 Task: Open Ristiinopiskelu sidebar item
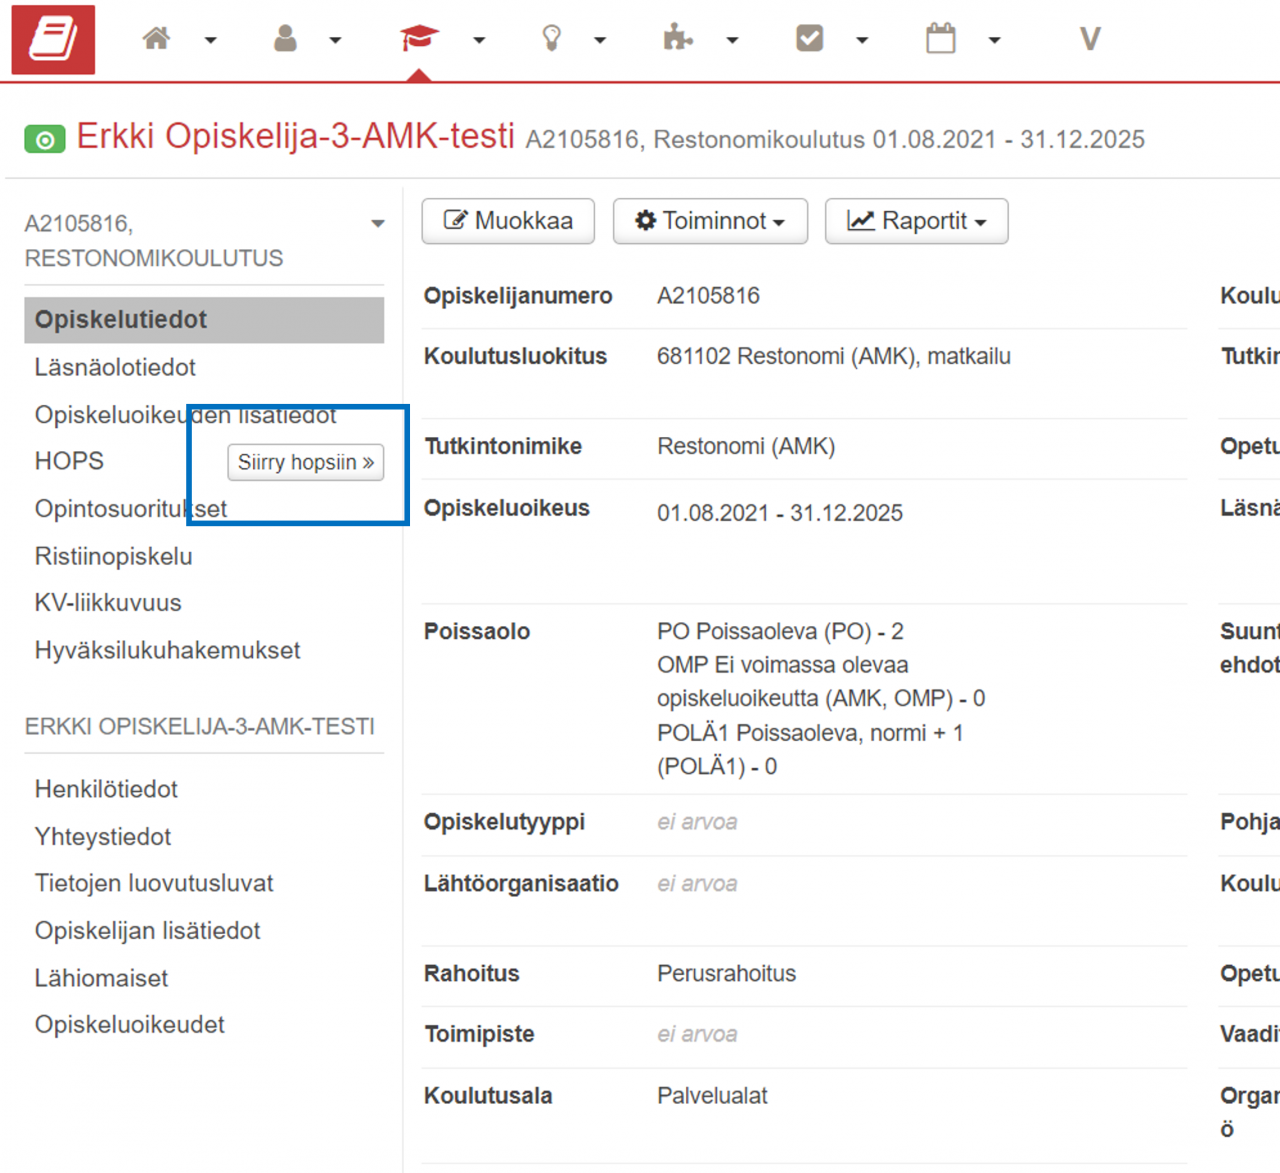click(x=114, y=556)
